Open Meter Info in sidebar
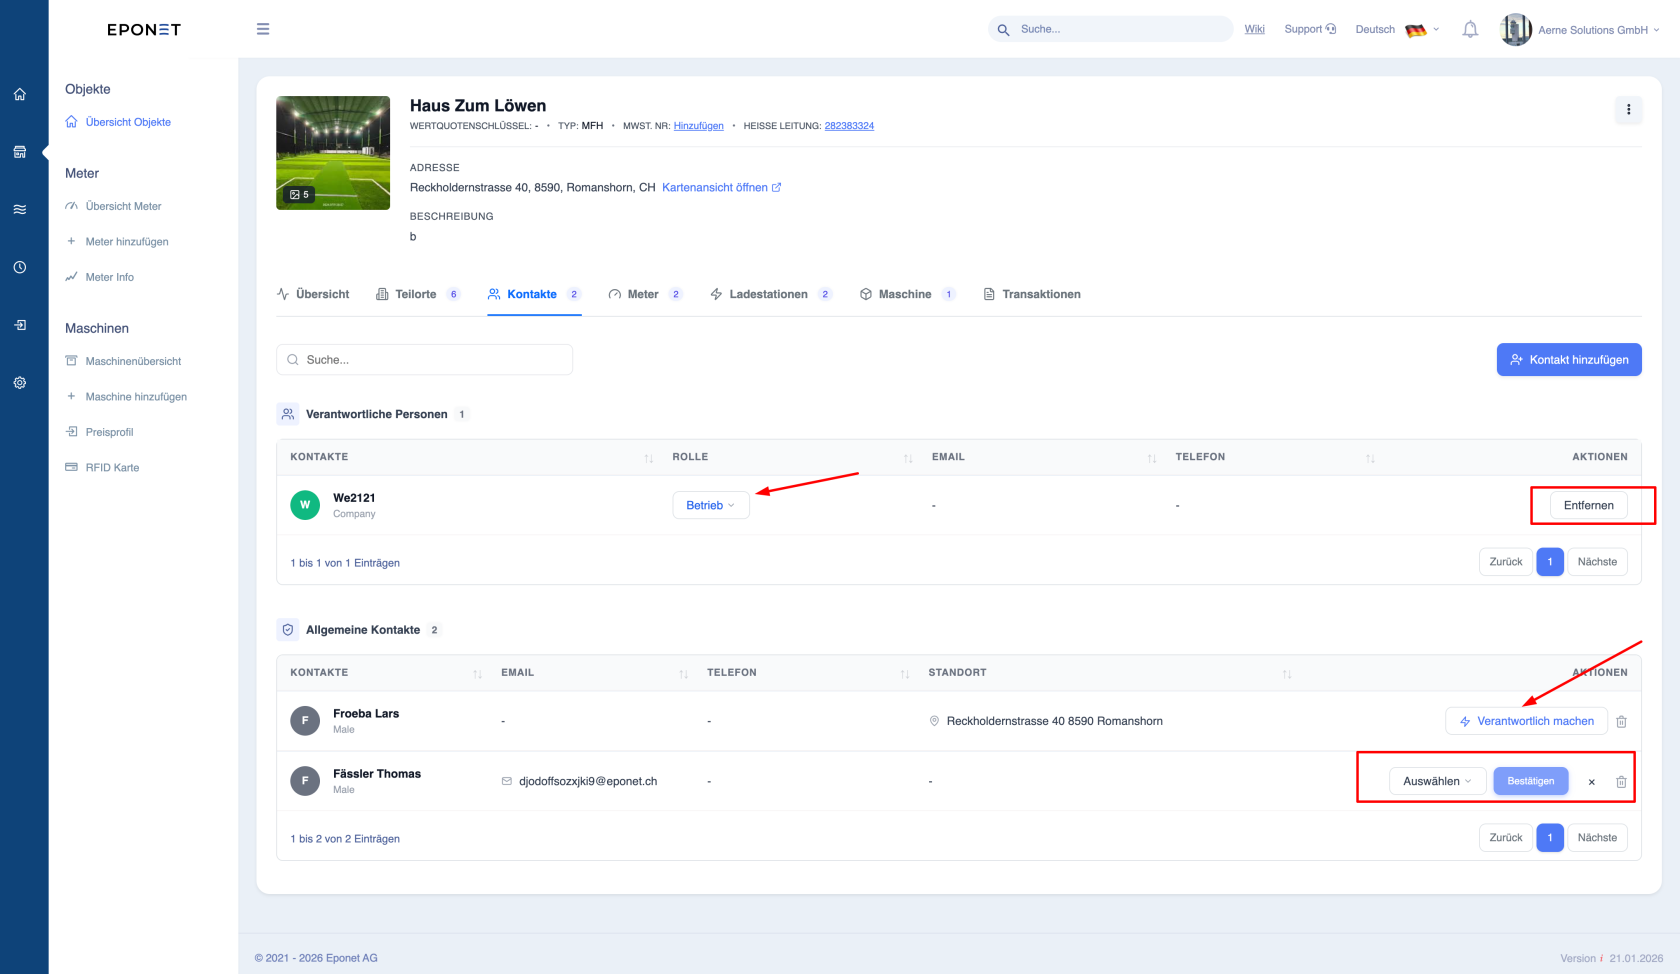Viewport: 1680px width, 974px height. point(99,277)
